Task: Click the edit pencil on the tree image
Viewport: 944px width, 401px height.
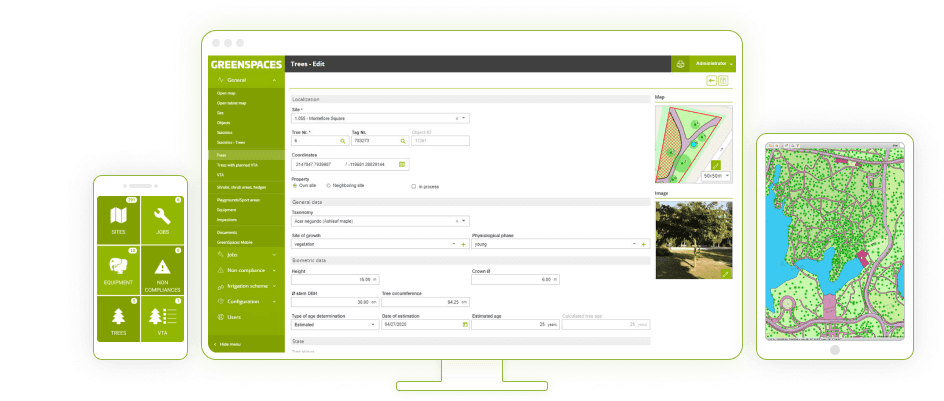Action: coord(726,274)
